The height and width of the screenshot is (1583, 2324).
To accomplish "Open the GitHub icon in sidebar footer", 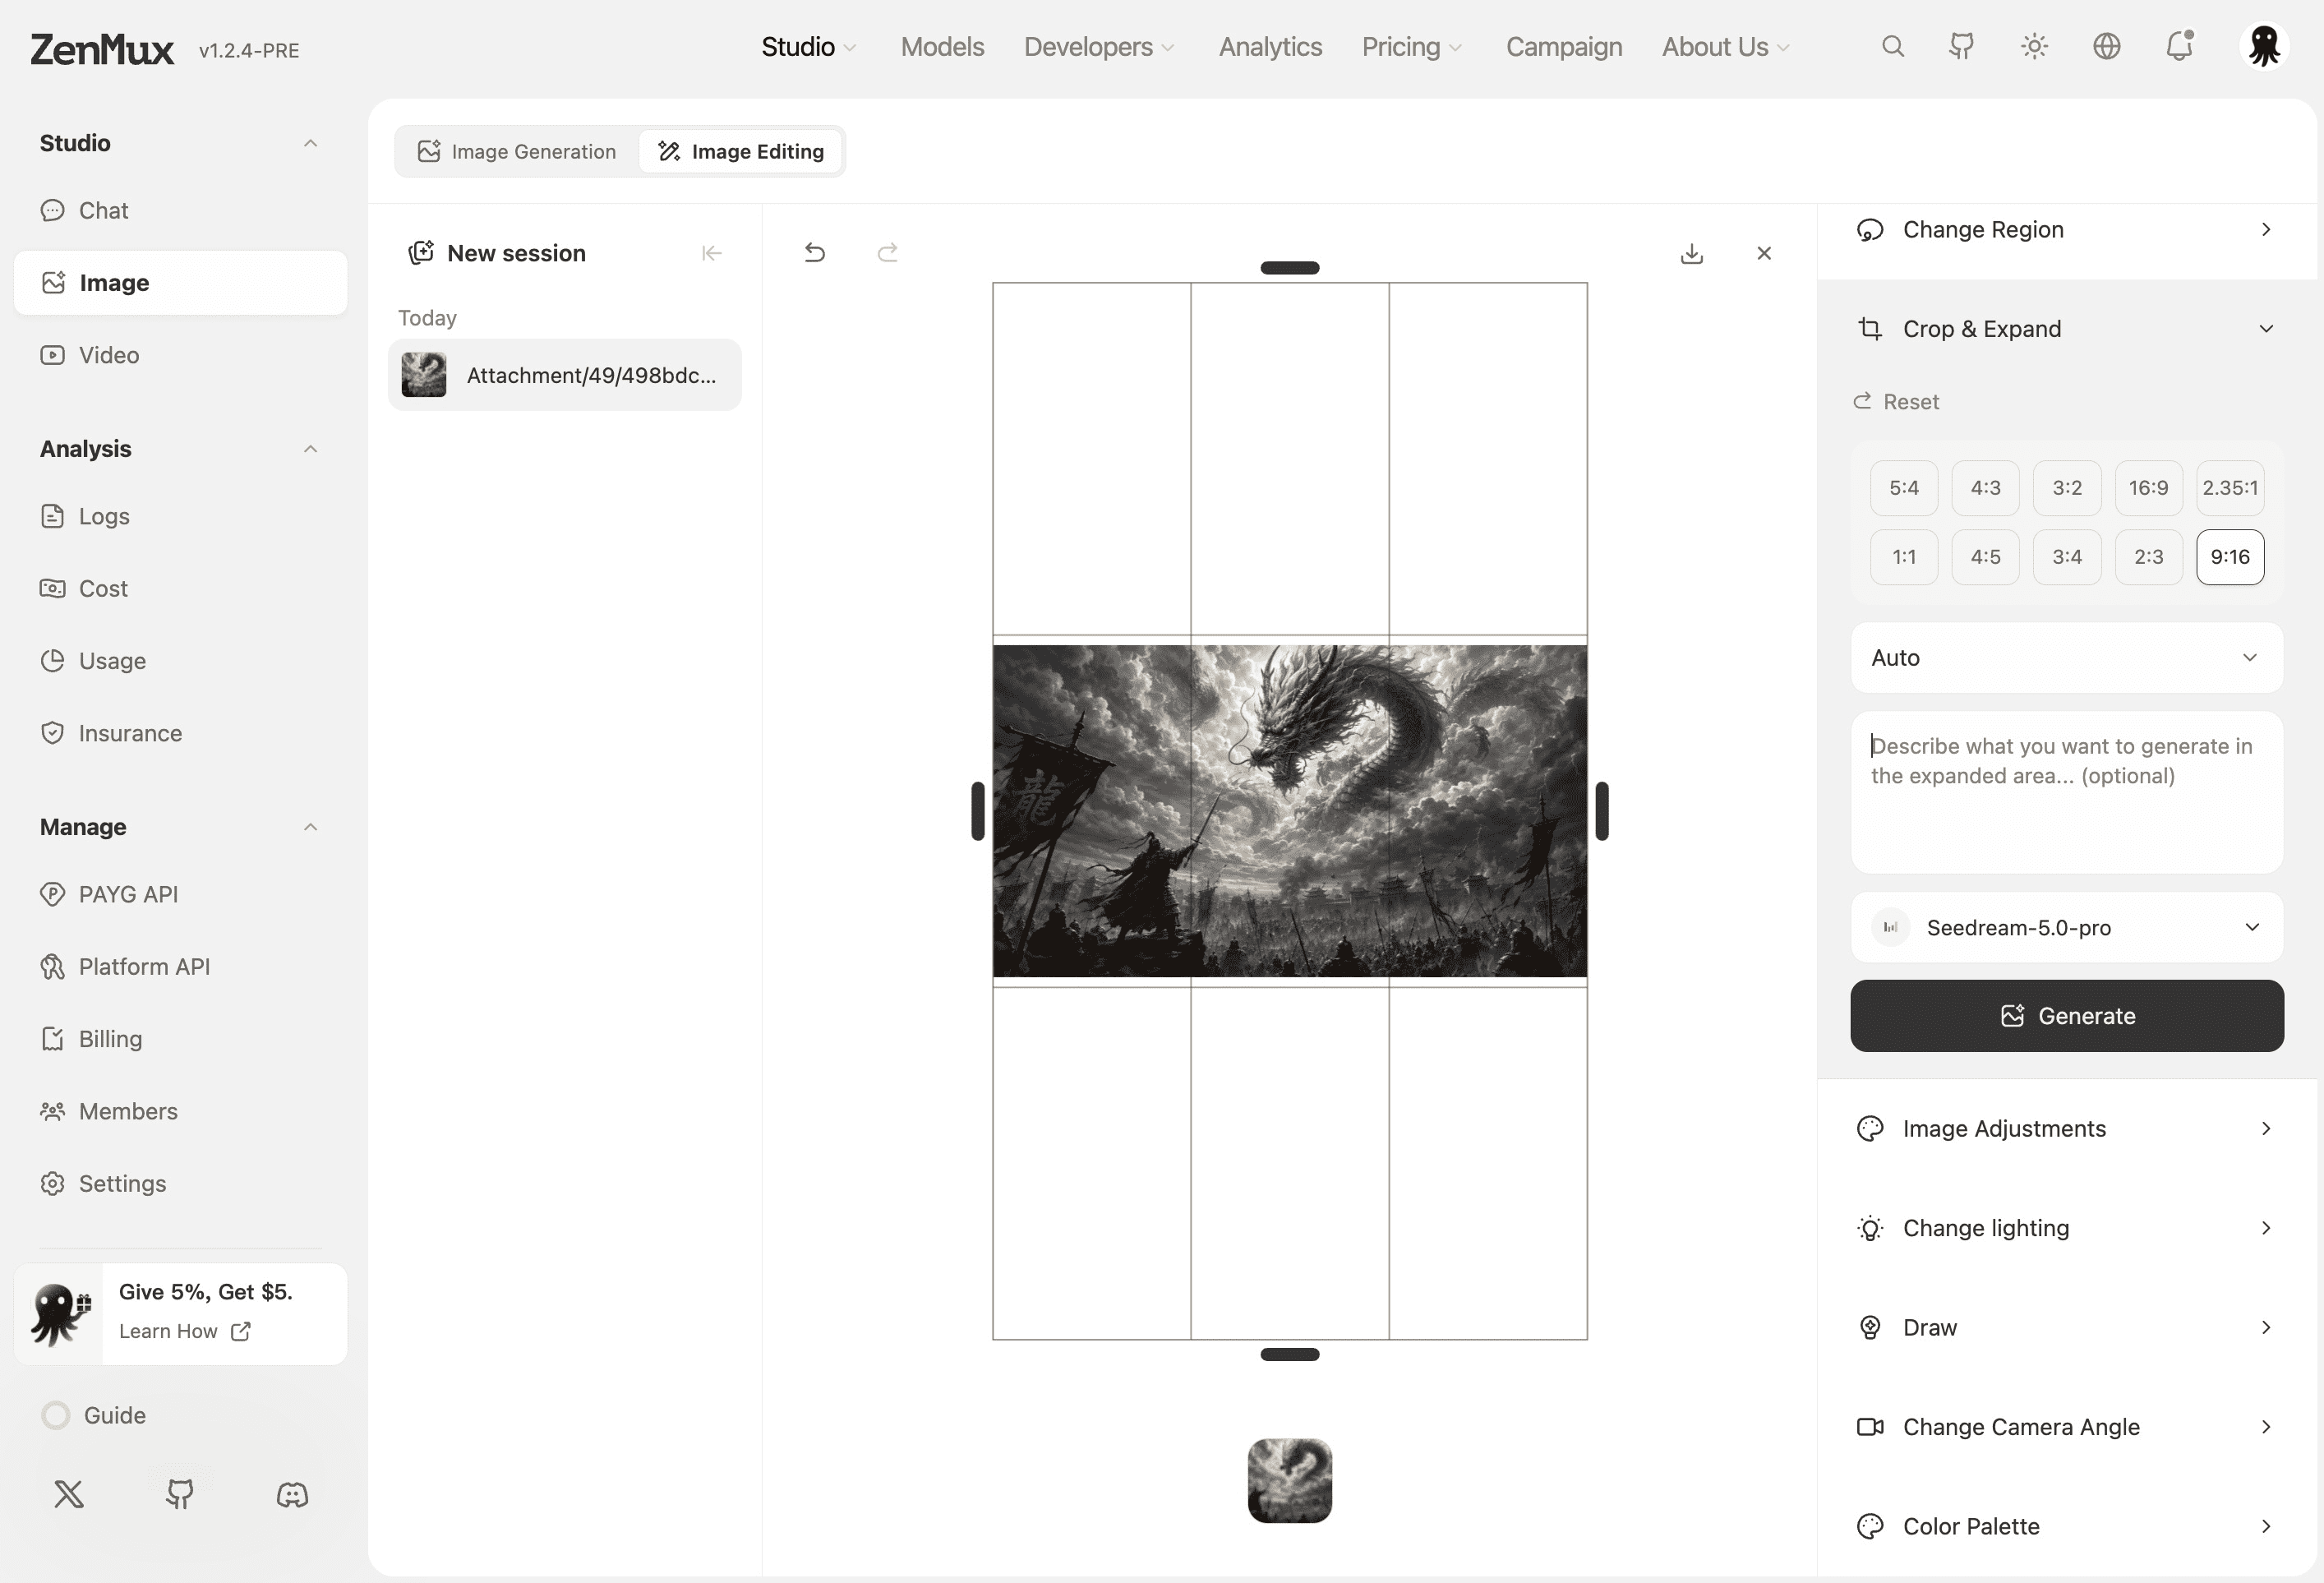I will [x=180, y=1495].
